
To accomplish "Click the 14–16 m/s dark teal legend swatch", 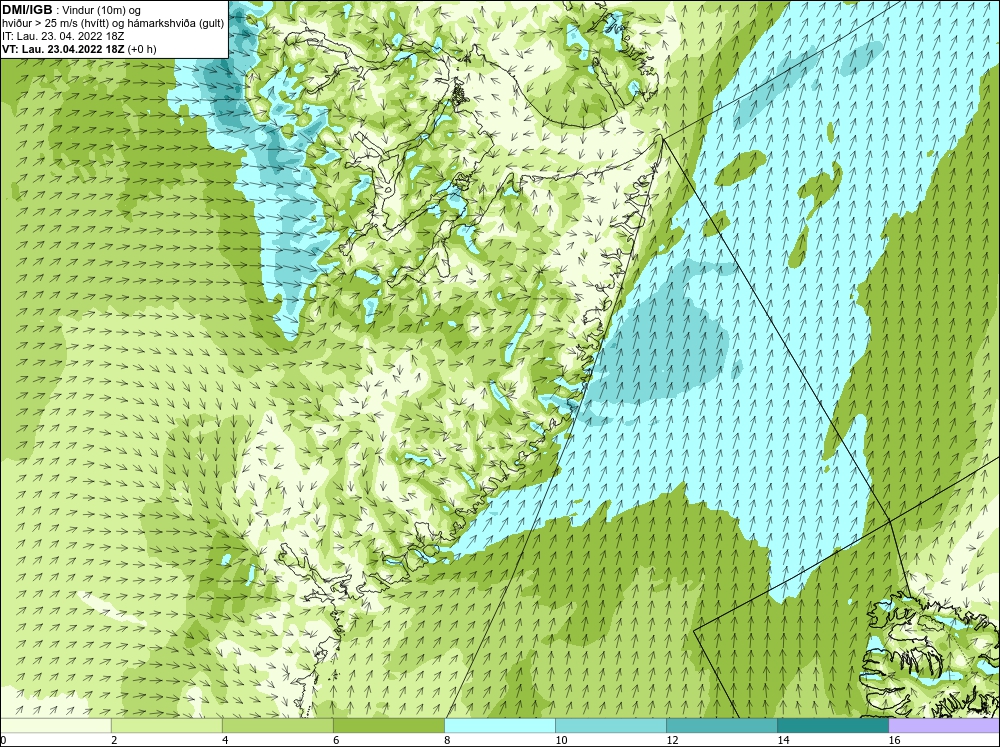I will pyautogui.click(x=833, y=725).
